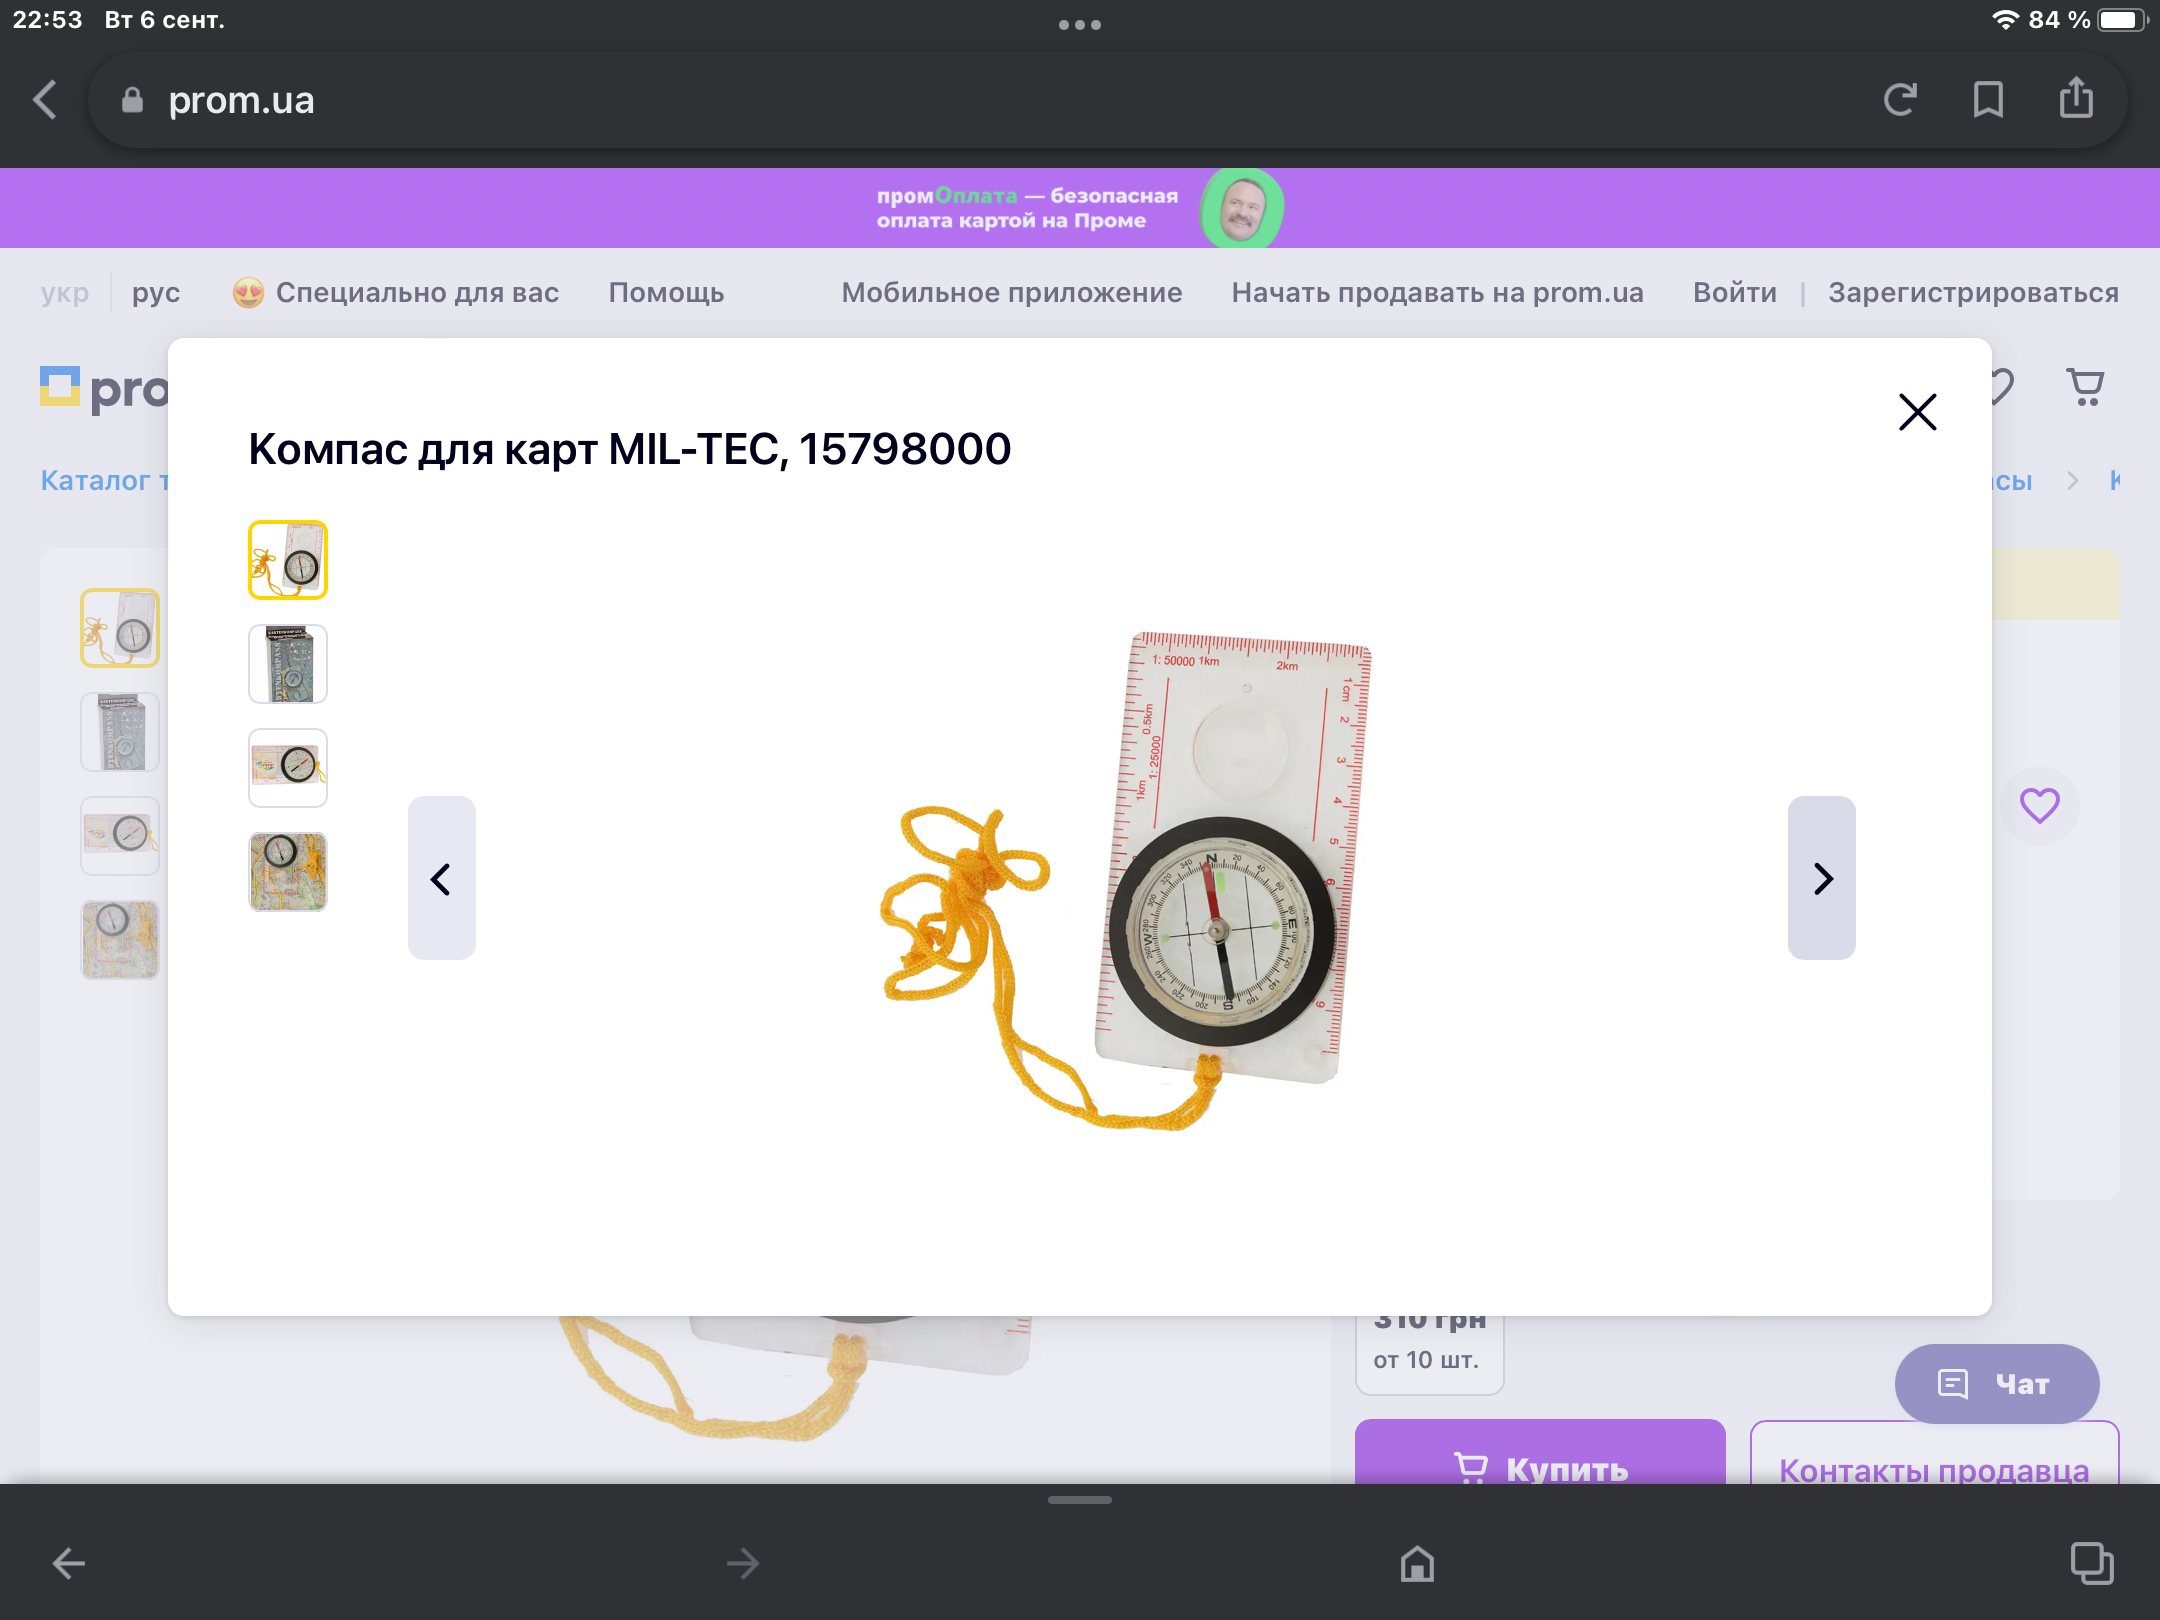Viewport: 2160px width, 1620px height.
Task: Reload the prom.ua page
Action: click(1900, 100)
